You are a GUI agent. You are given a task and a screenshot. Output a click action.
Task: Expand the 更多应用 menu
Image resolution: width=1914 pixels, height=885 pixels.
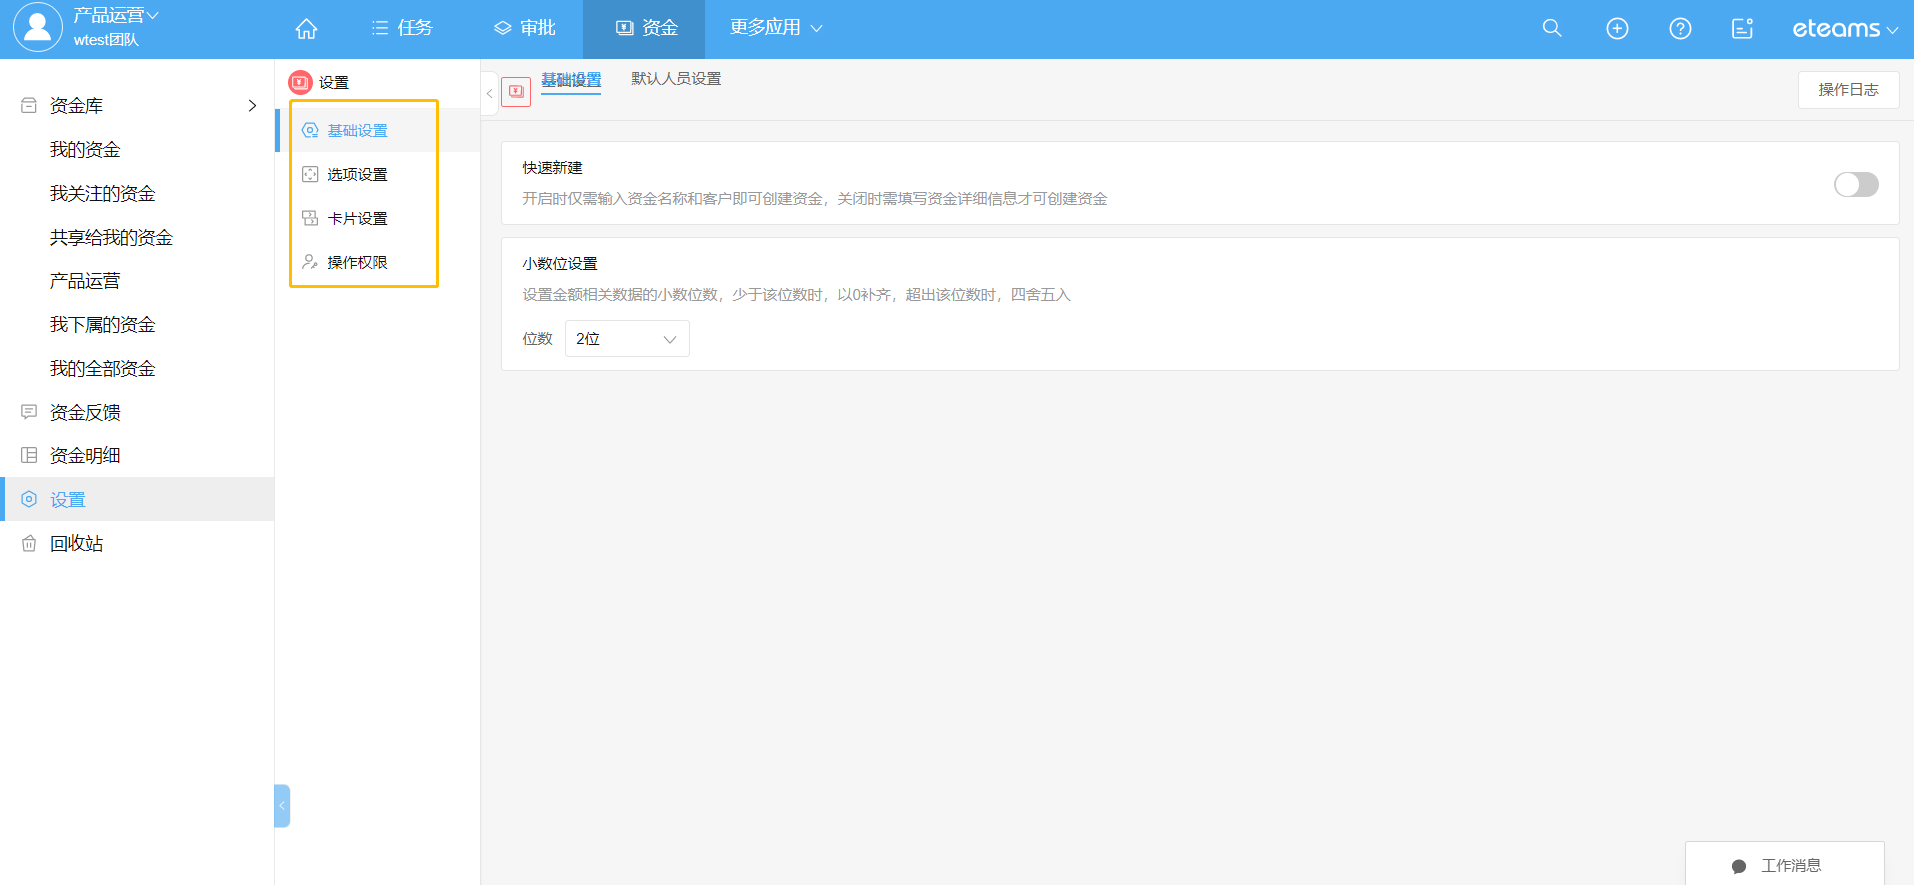[775, 28]
